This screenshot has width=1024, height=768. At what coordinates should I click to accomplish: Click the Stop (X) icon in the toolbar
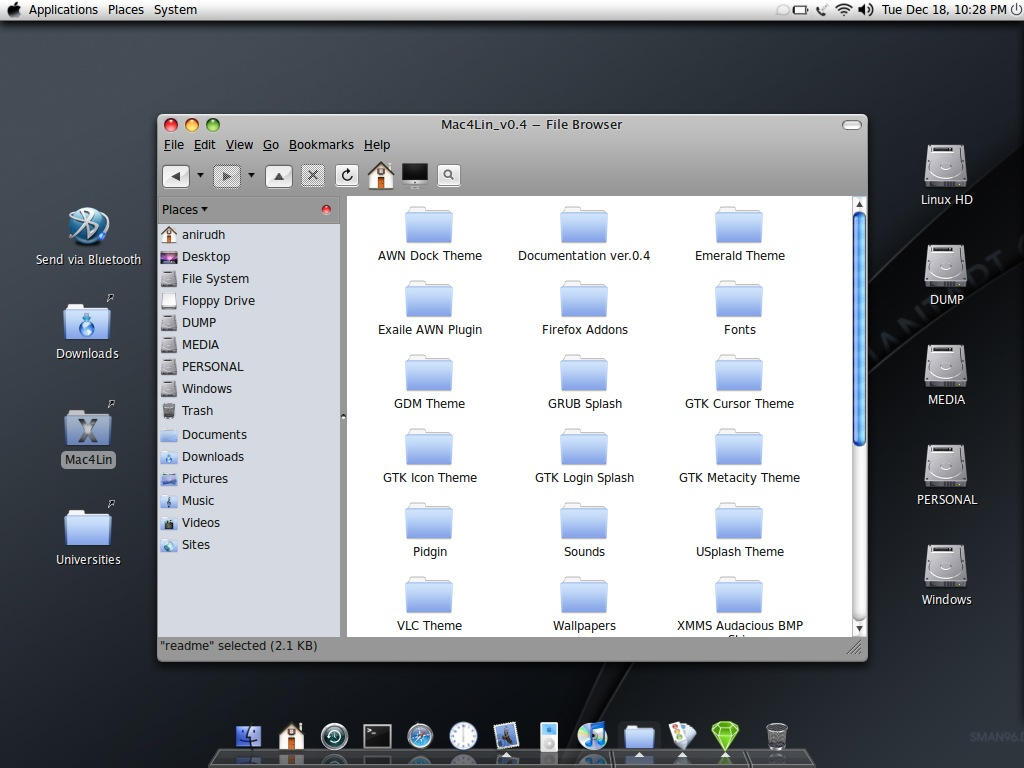pyautogui.click(x=313, y=175)
